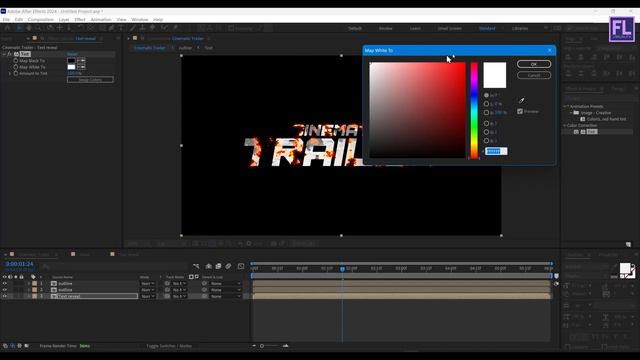Select the R red radio button
The width and height of the screenshot is (640, 360).
[486, 123]
